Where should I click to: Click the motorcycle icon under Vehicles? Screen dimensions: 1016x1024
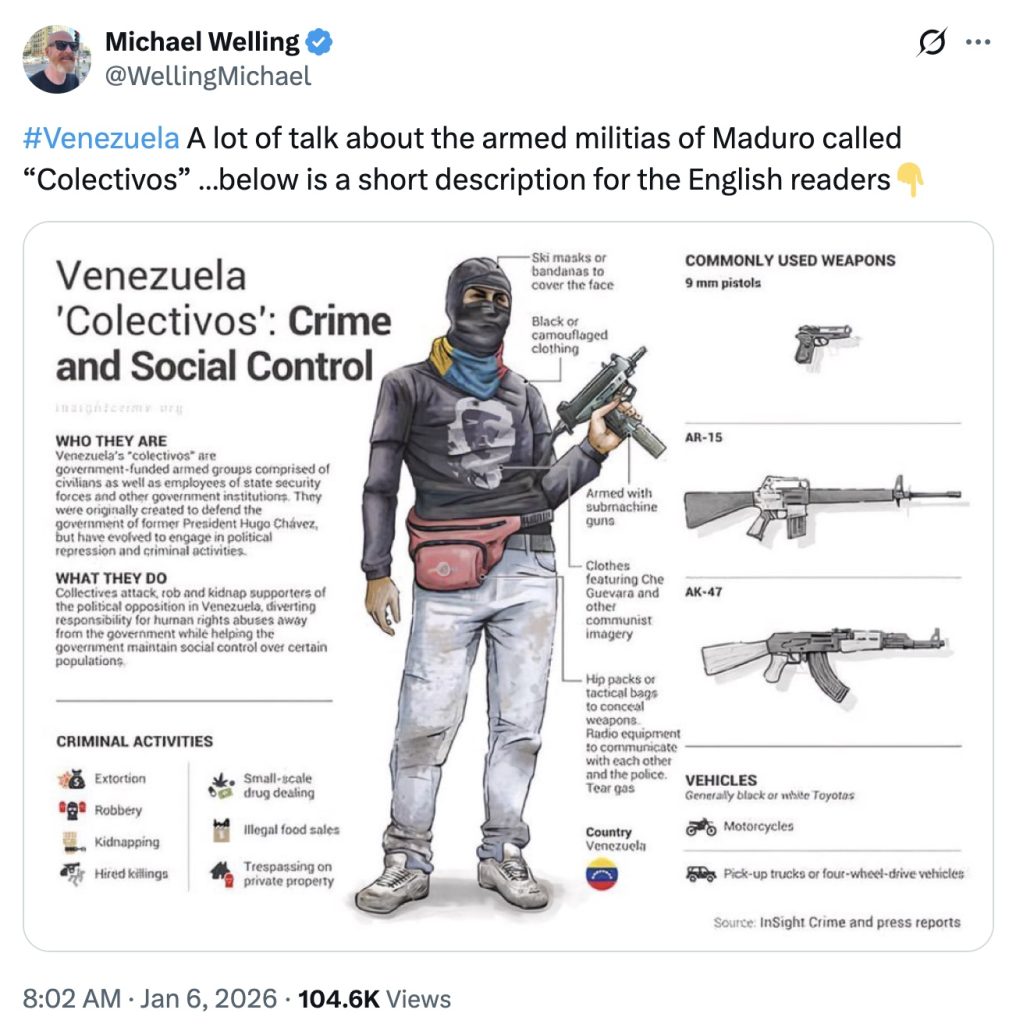[701, 827]
